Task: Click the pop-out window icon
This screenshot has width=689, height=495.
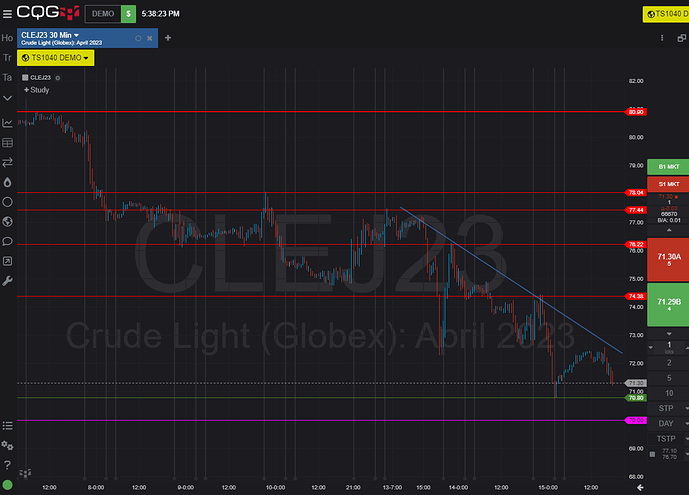Action: point(682,38)
